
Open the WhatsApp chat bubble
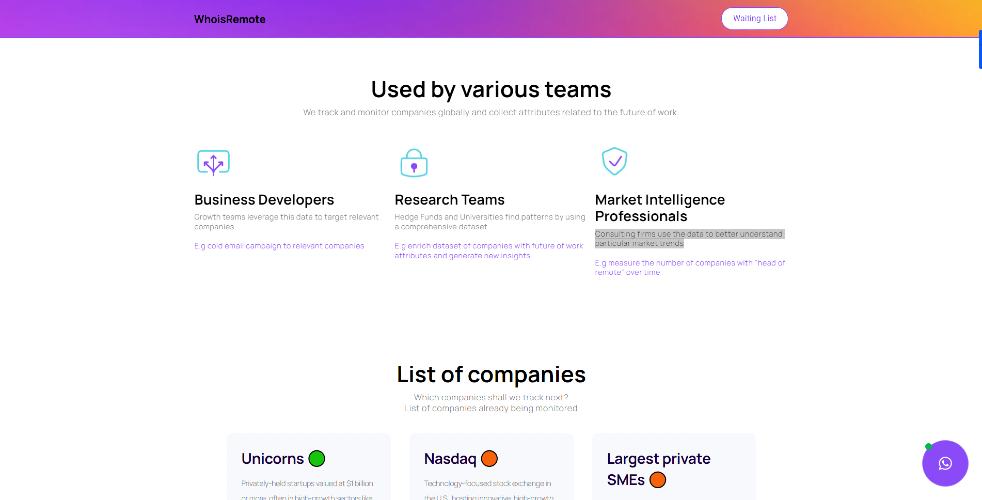click(945, 463)
